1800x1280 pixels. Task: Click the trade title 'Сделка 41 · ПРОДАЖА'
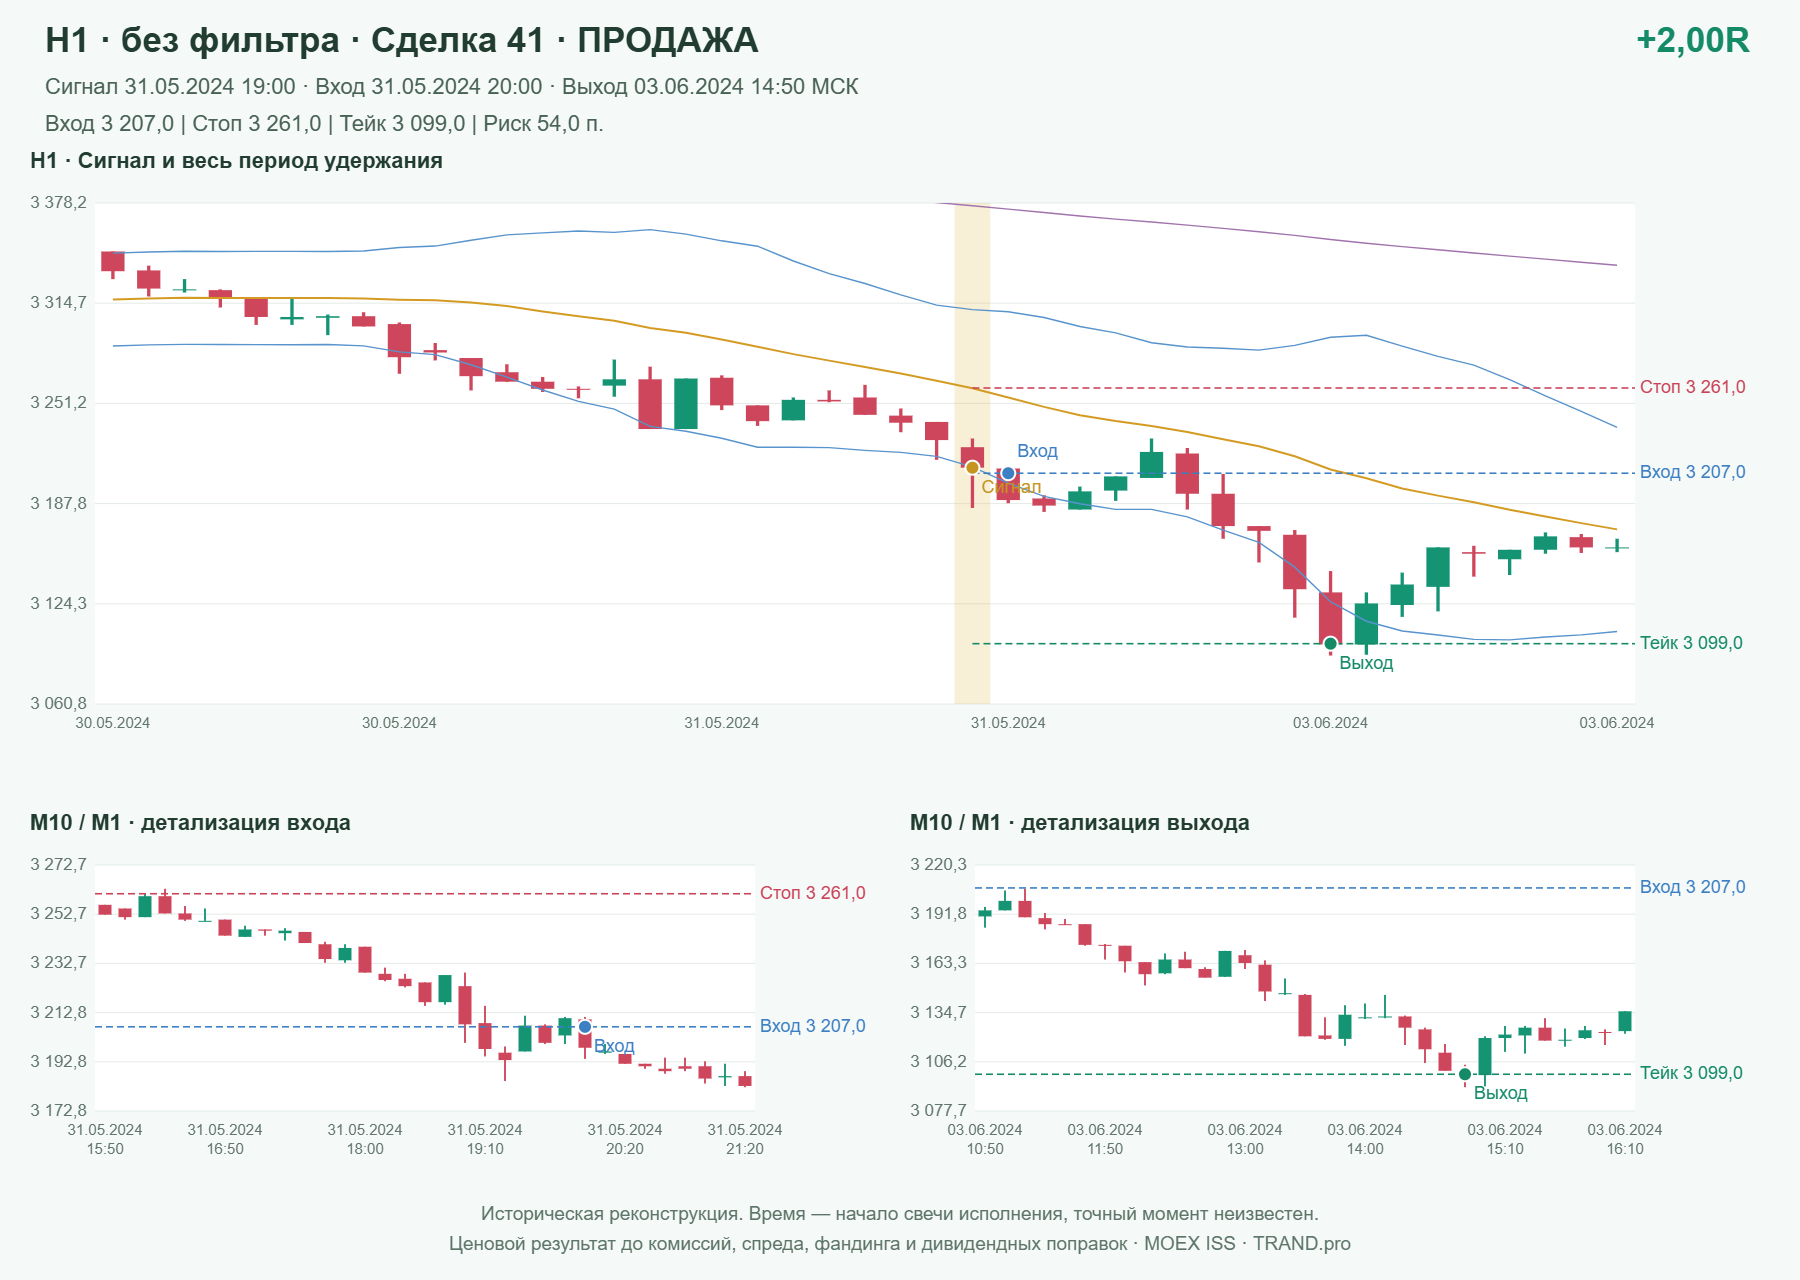click(564, 40)
